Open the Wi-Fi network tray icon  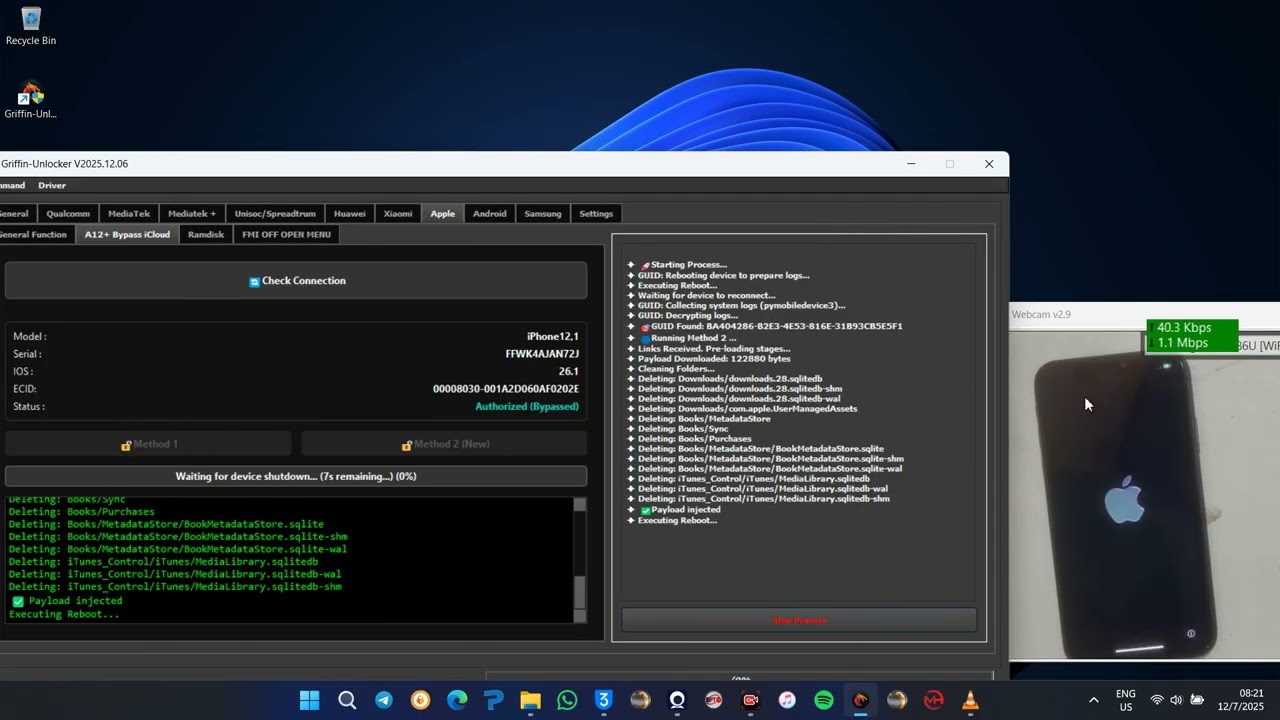pyautogui.click(x=1157, y=700)
